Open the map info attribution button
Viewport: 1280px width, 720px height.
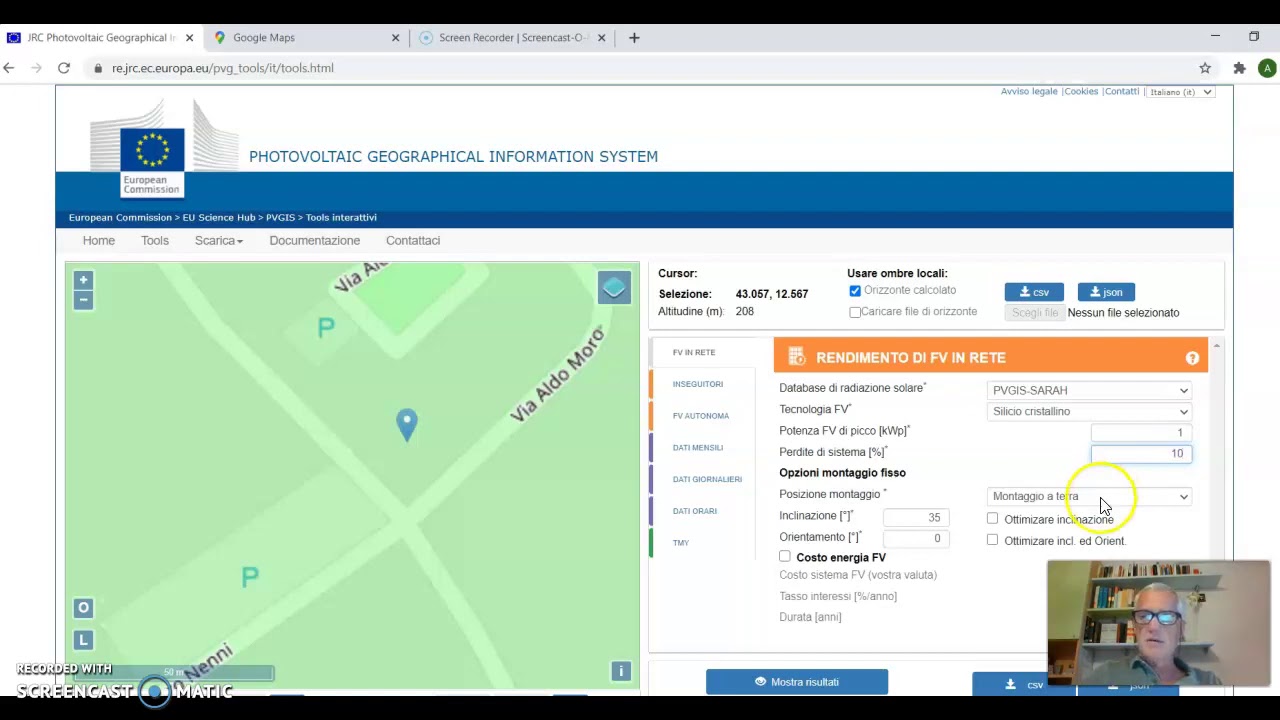(x=620, y=671)
